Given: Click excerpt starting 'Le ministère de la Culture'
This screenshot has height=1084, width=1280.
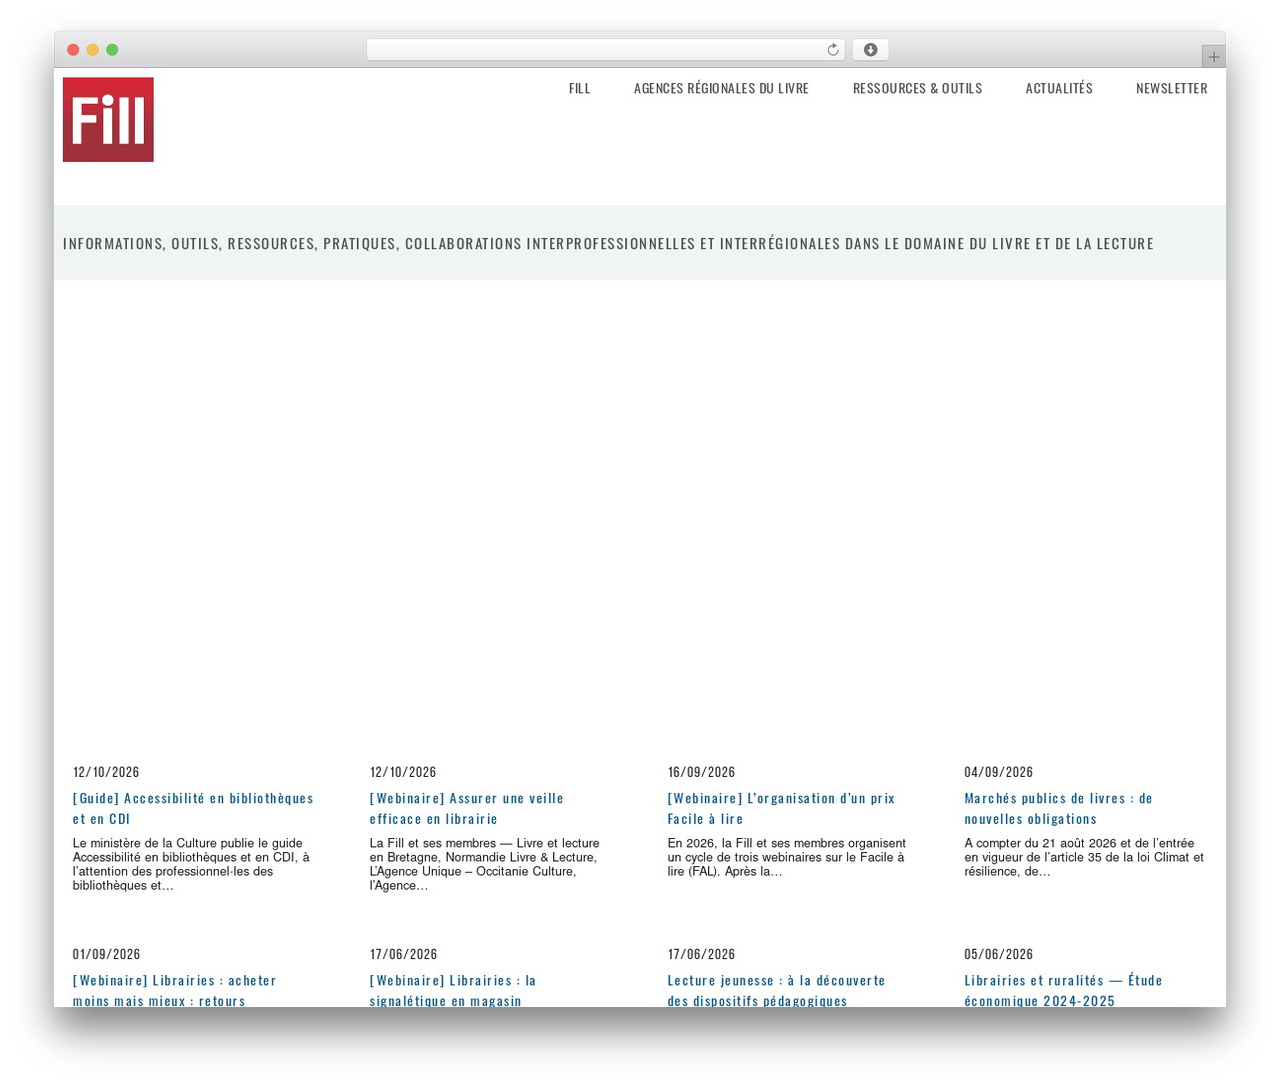Looking at the screenshot, I should click(191, 864).
